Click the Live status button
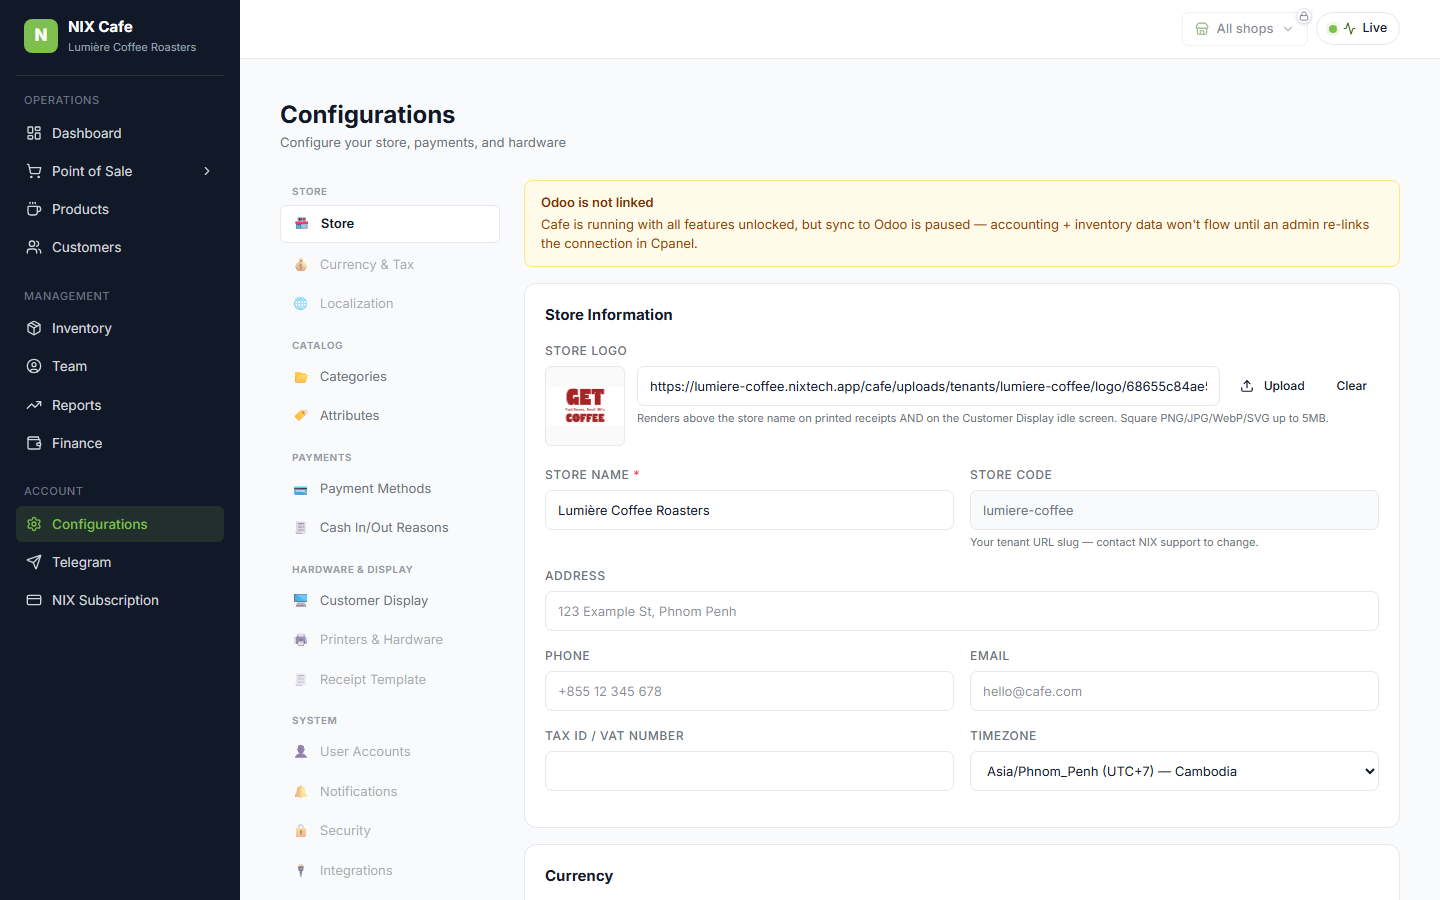Image resolution: width=1440 pixels, height=900 pixels. coord(1358,28)
